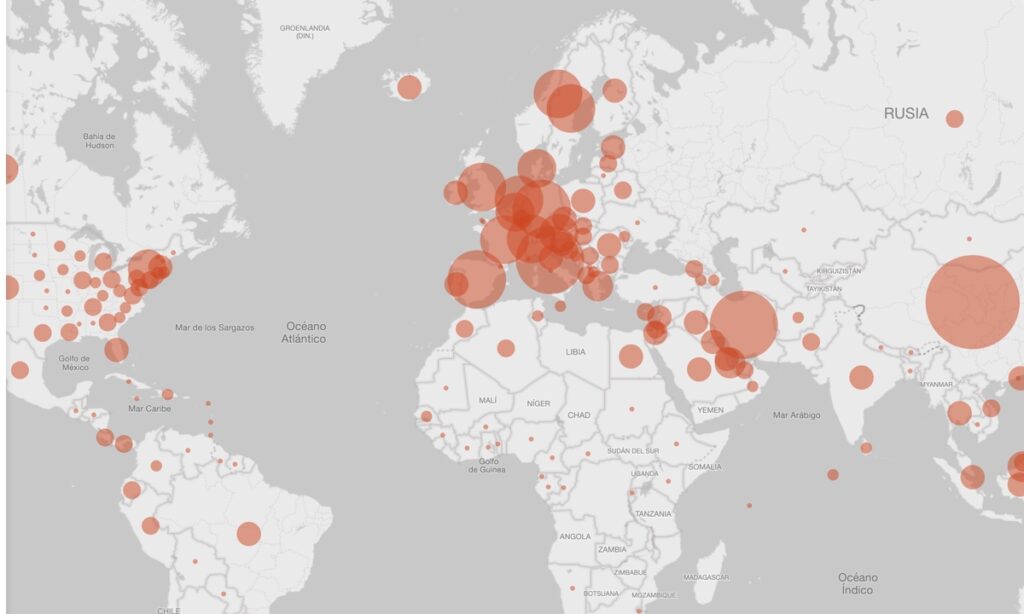
Task: Click the bubble over Ecuador
Action: 132,490
